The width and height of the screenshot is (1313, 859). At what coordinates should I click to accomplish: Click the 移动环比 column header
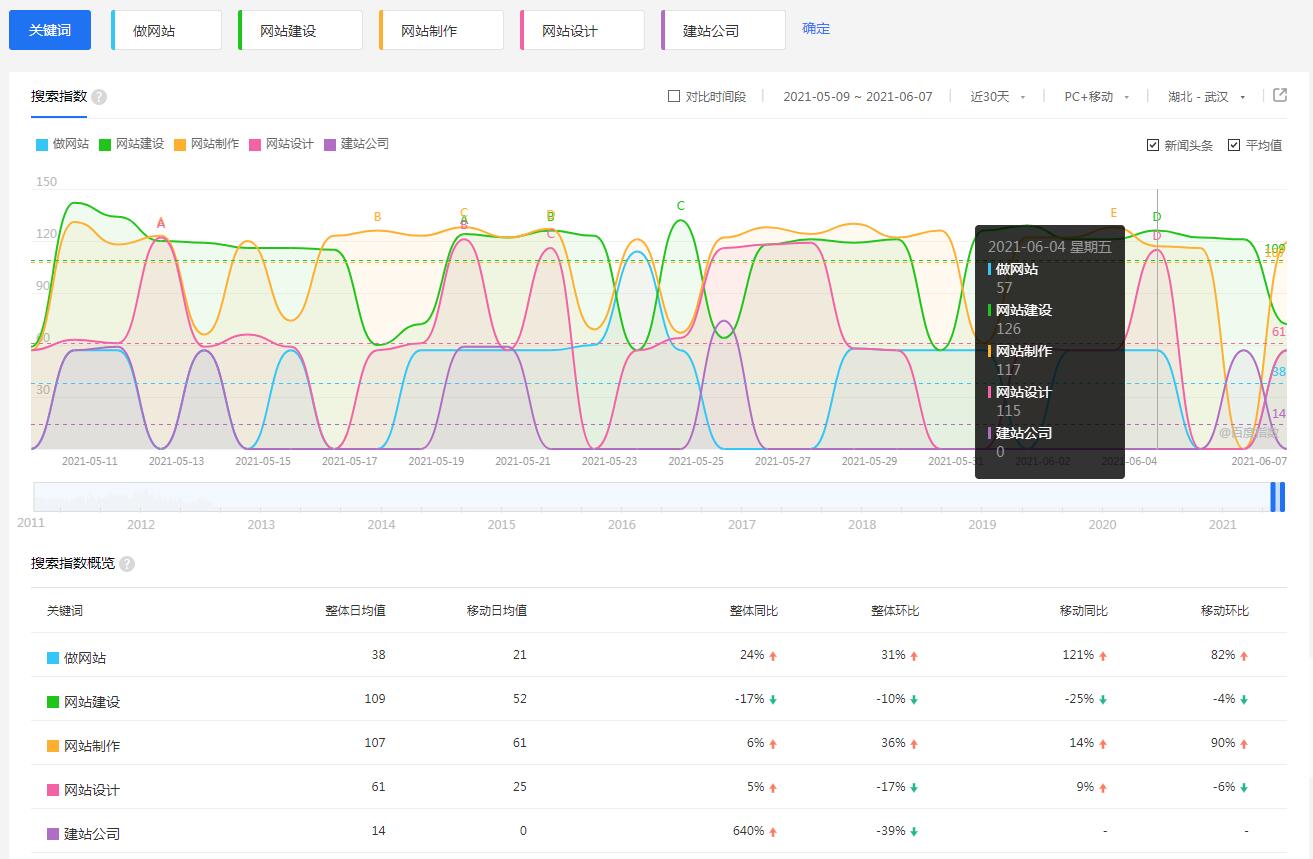point(1225,610)
